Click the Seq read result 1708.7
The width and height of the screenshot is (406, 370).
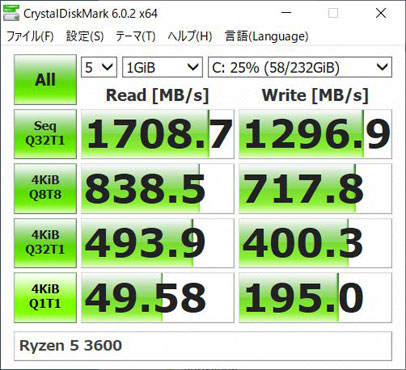(158, 134)
